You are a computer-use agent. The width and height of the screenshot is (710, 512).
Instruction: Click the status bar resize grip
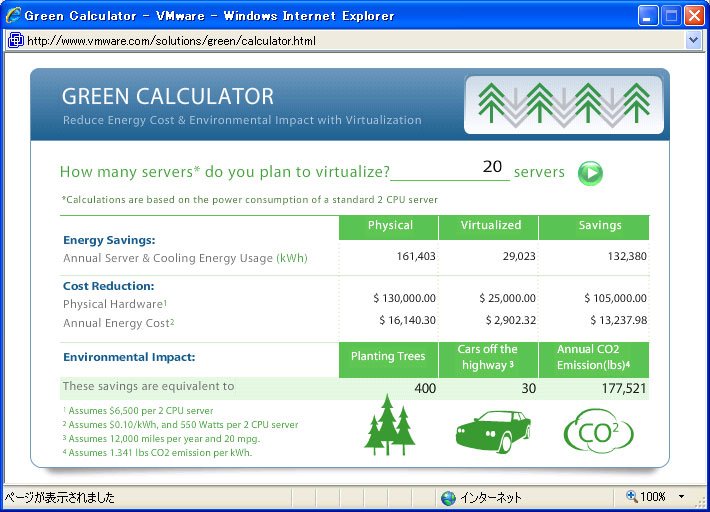tap(700, 502)
